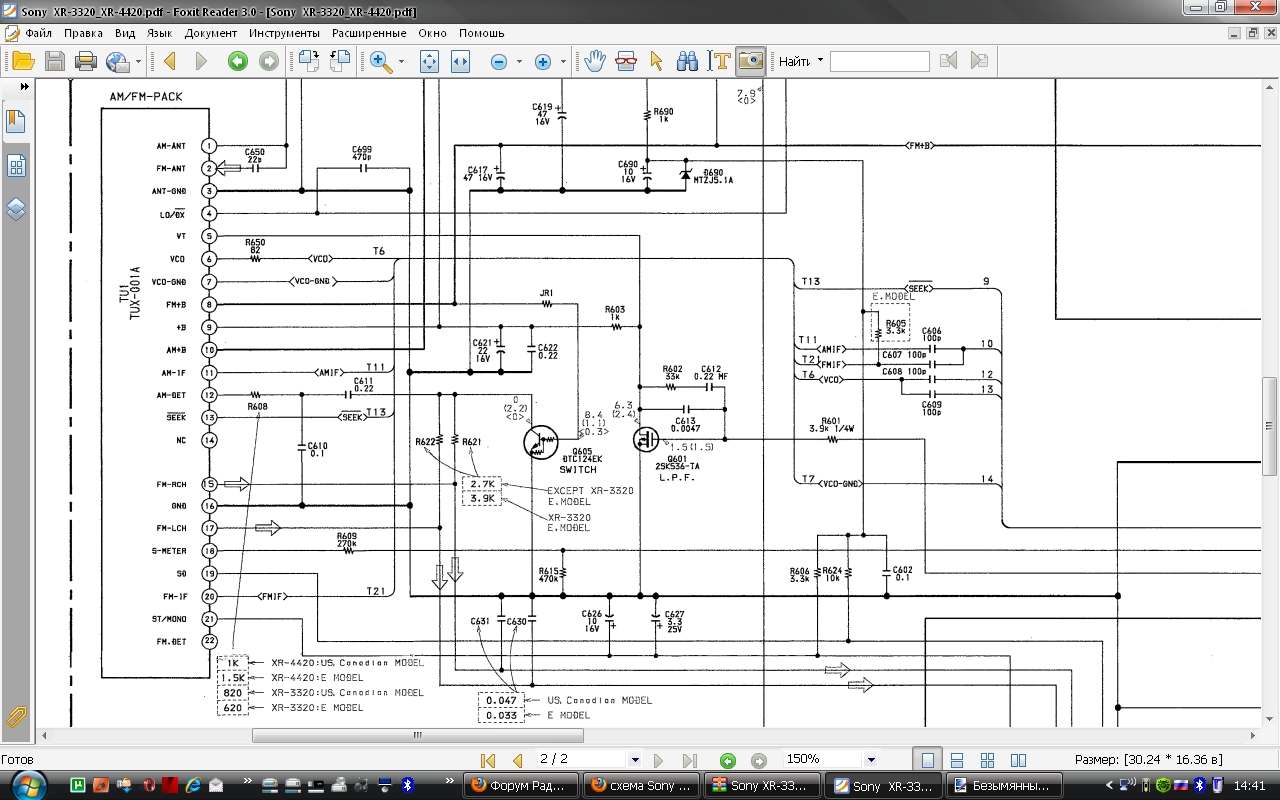The image size is (1280, 800).
Task: Open zoom tool dropdown arrow
Action: click(402, 62)
